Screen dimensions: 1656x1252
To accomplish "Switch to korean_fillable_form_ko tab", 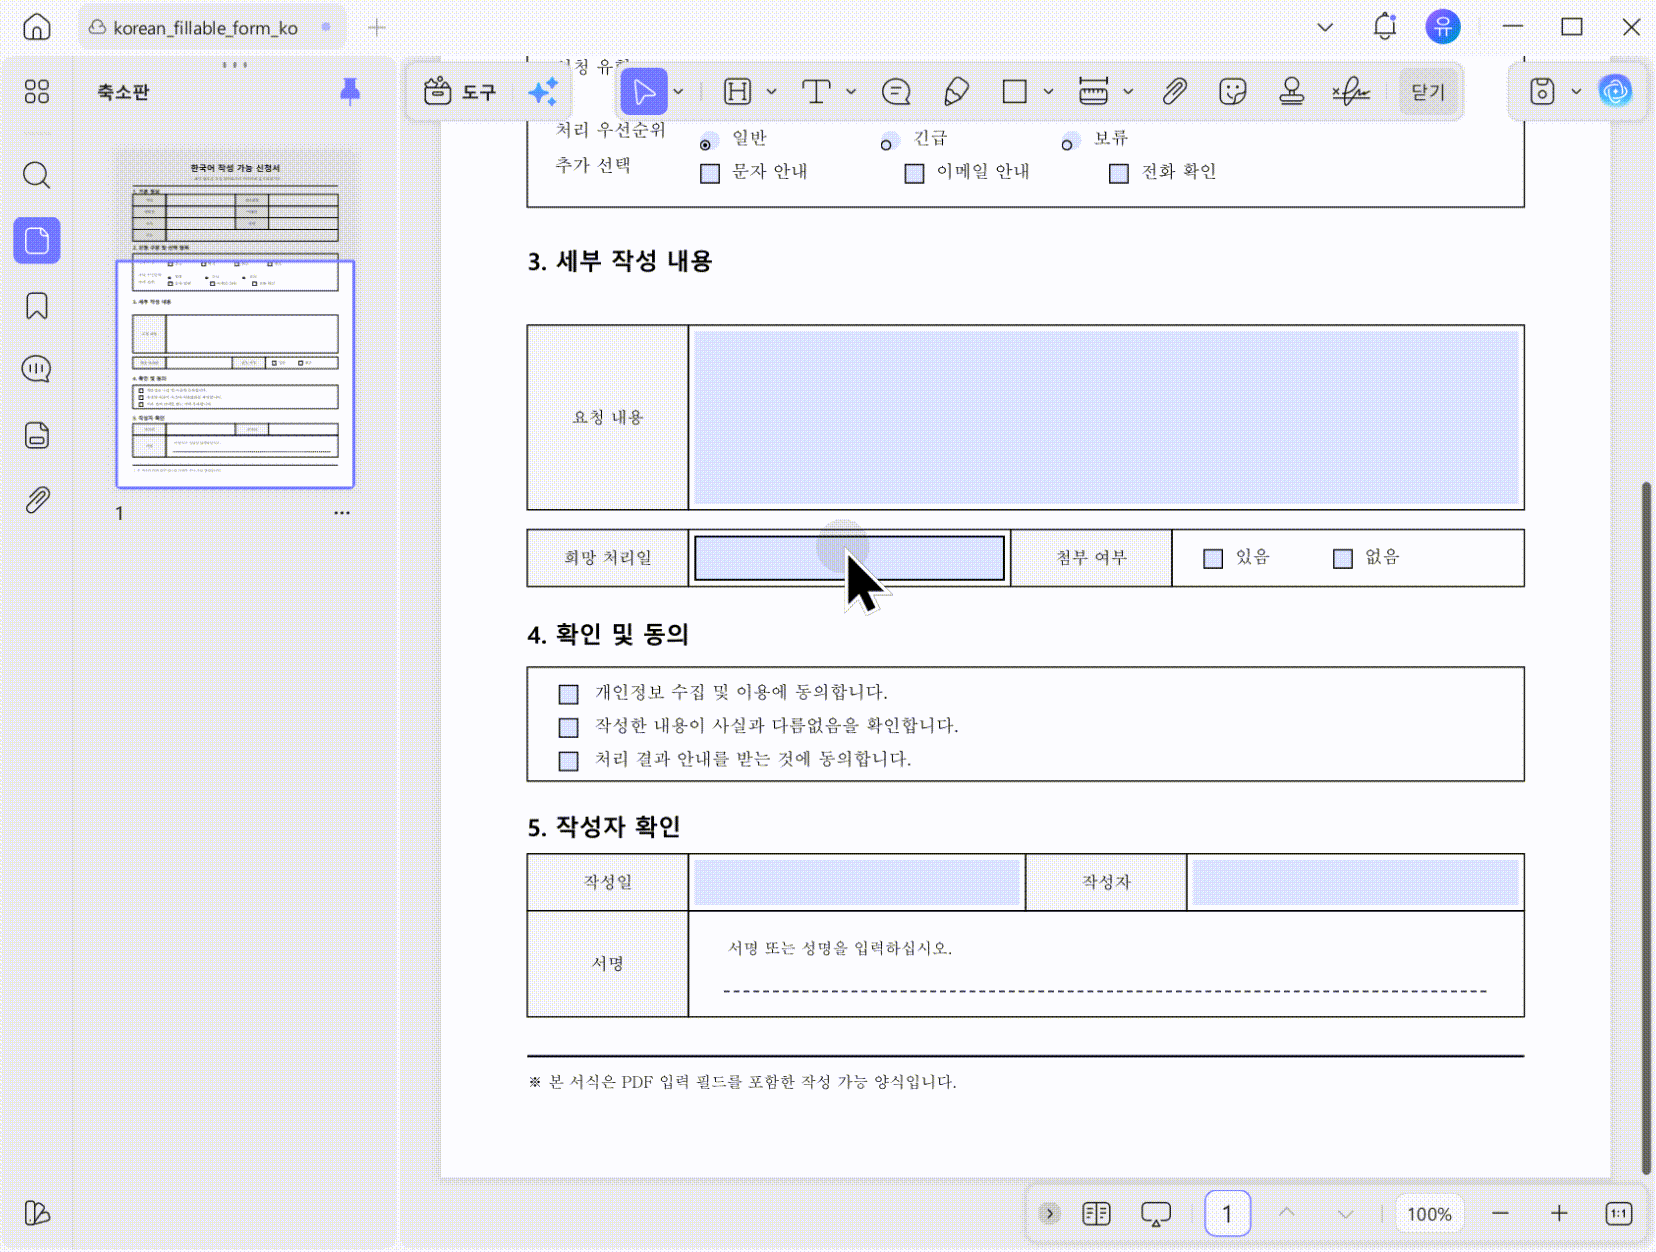I will (x=211, y=27).
